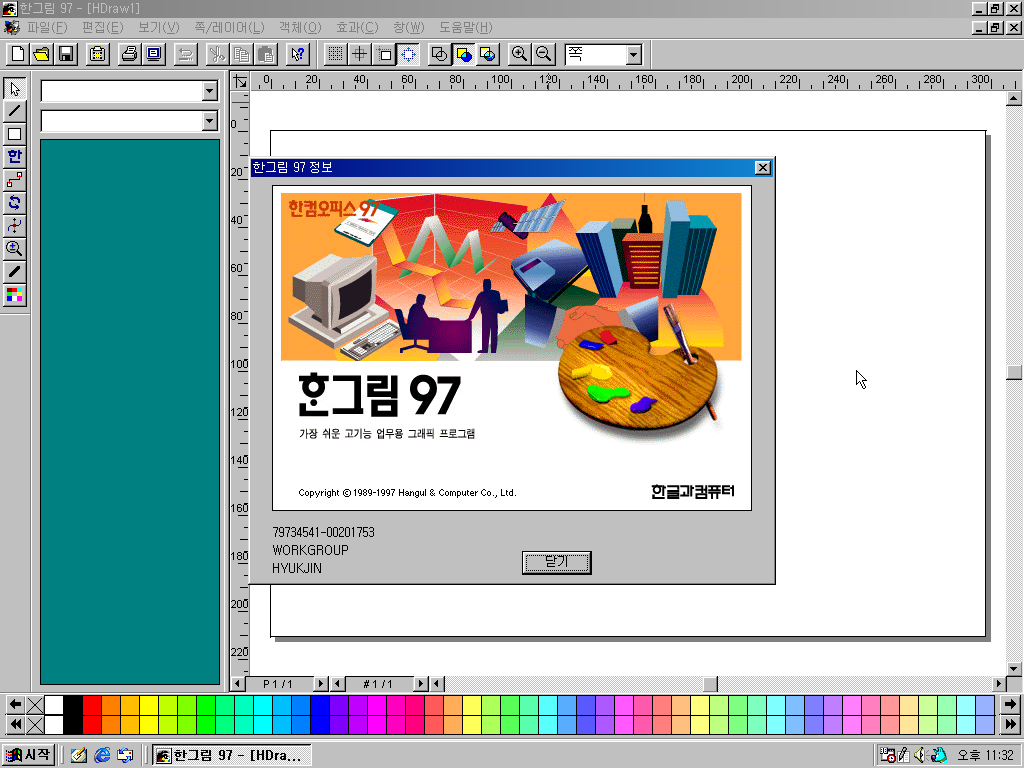Toggle the snap-to-object square icon
Screen dimensions: 1024x768
pos(384,54)
